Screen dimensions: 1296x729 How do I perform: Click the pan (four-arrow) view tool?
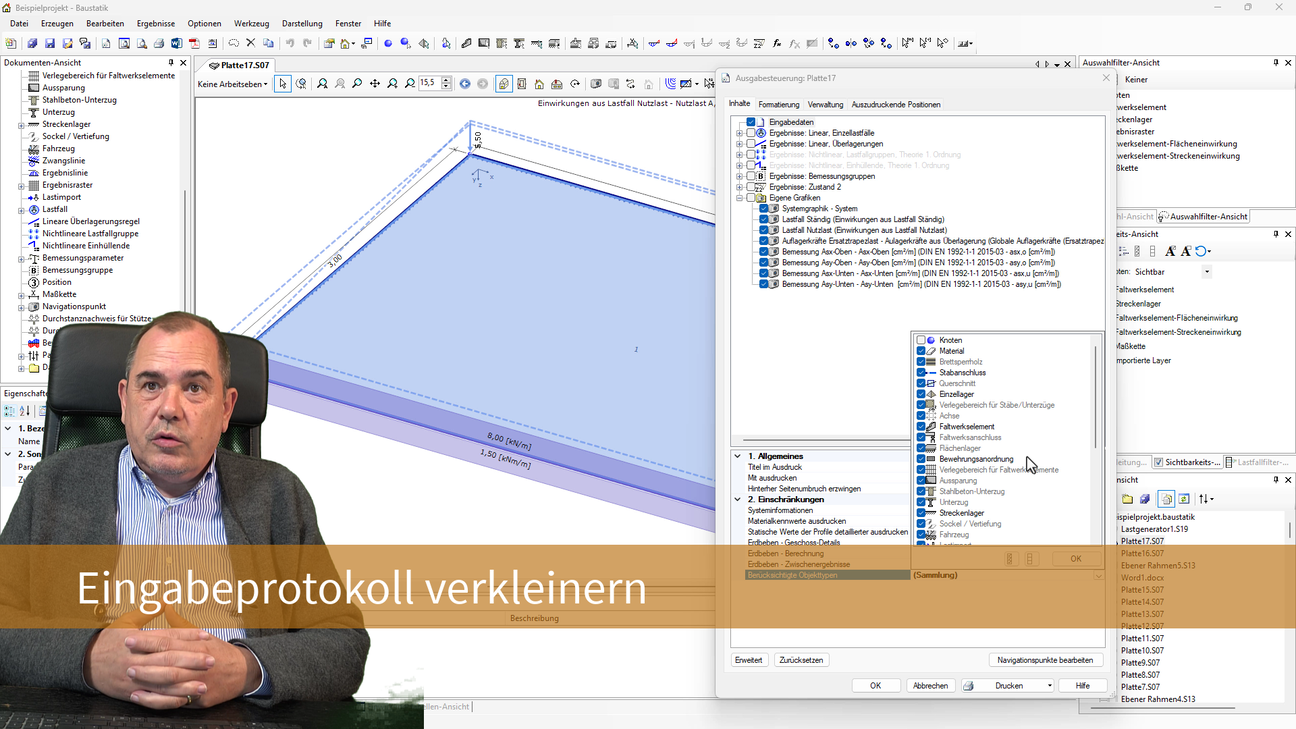coord(375,84)
